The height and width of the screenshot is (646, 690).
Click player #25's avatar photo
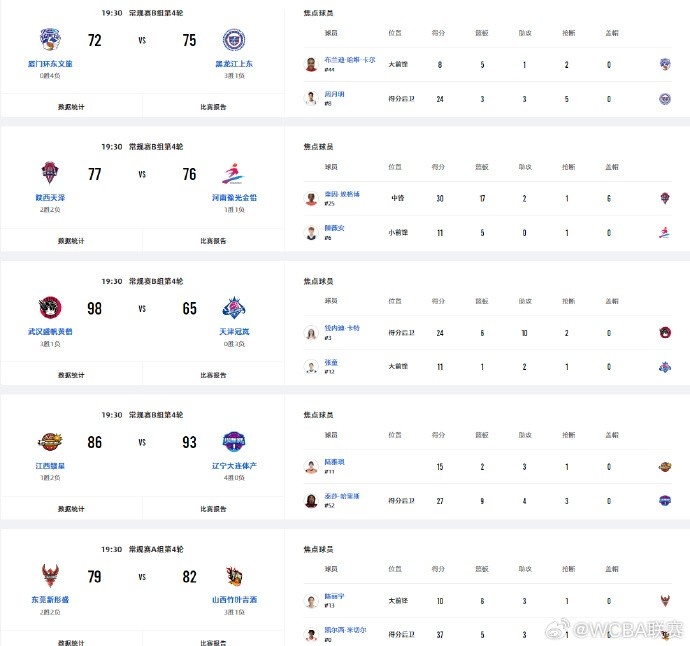311,198
